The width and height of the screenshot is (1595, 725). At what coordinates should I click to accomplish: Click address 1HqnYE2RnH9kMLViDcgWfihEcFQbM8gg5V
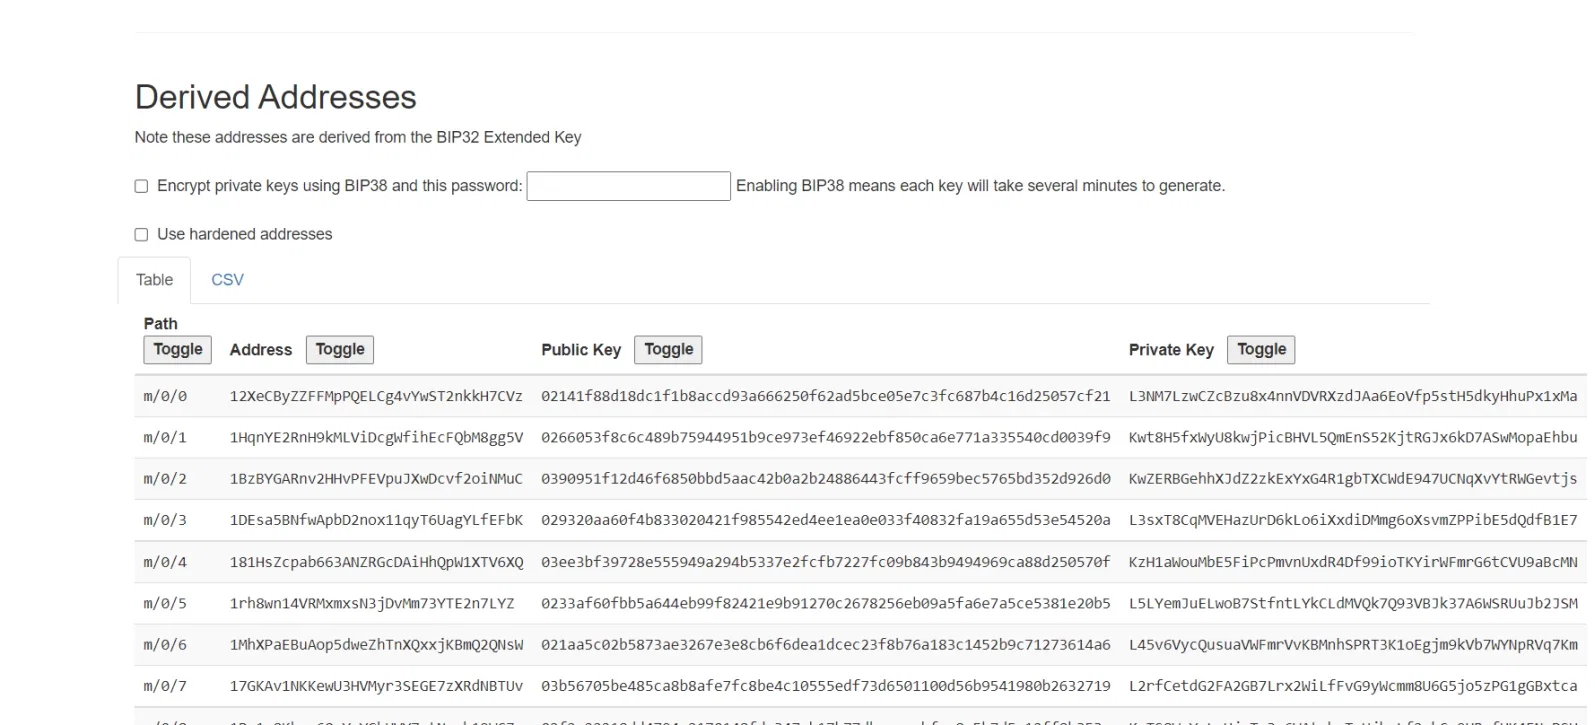pos(376,437)
